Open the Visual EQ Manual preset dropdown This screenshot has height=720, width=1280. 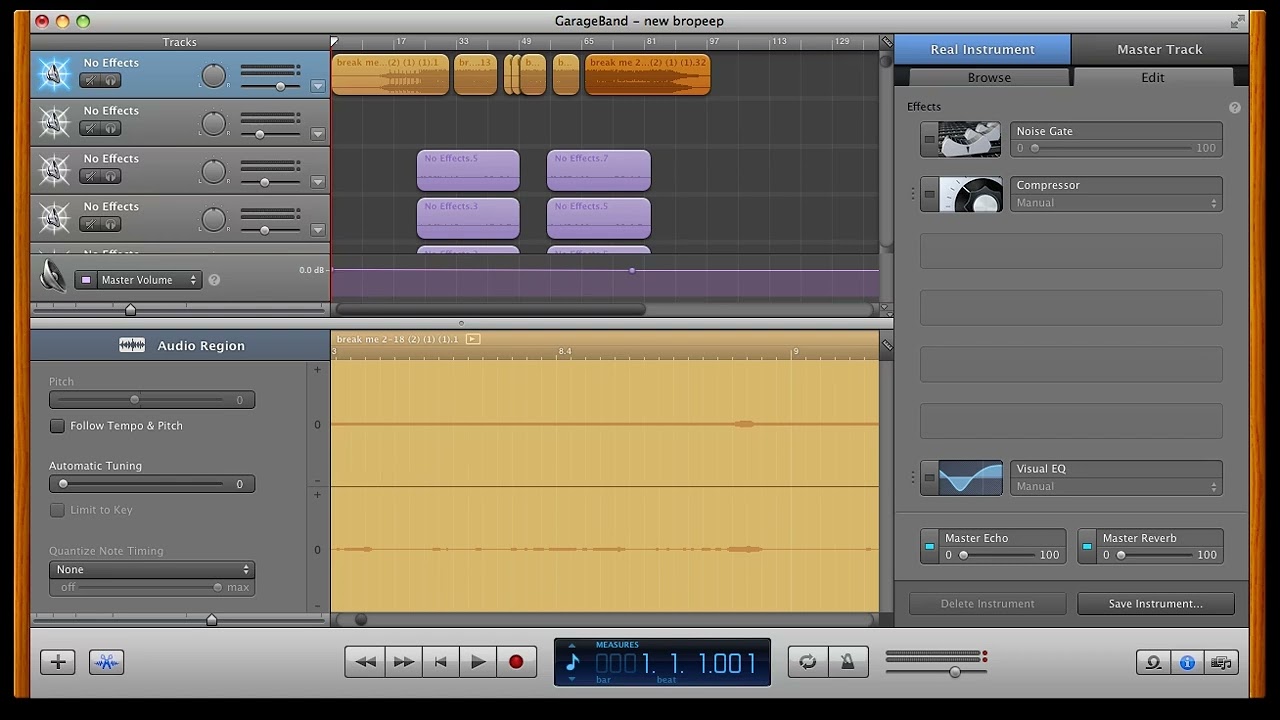tap(1117, 487)
